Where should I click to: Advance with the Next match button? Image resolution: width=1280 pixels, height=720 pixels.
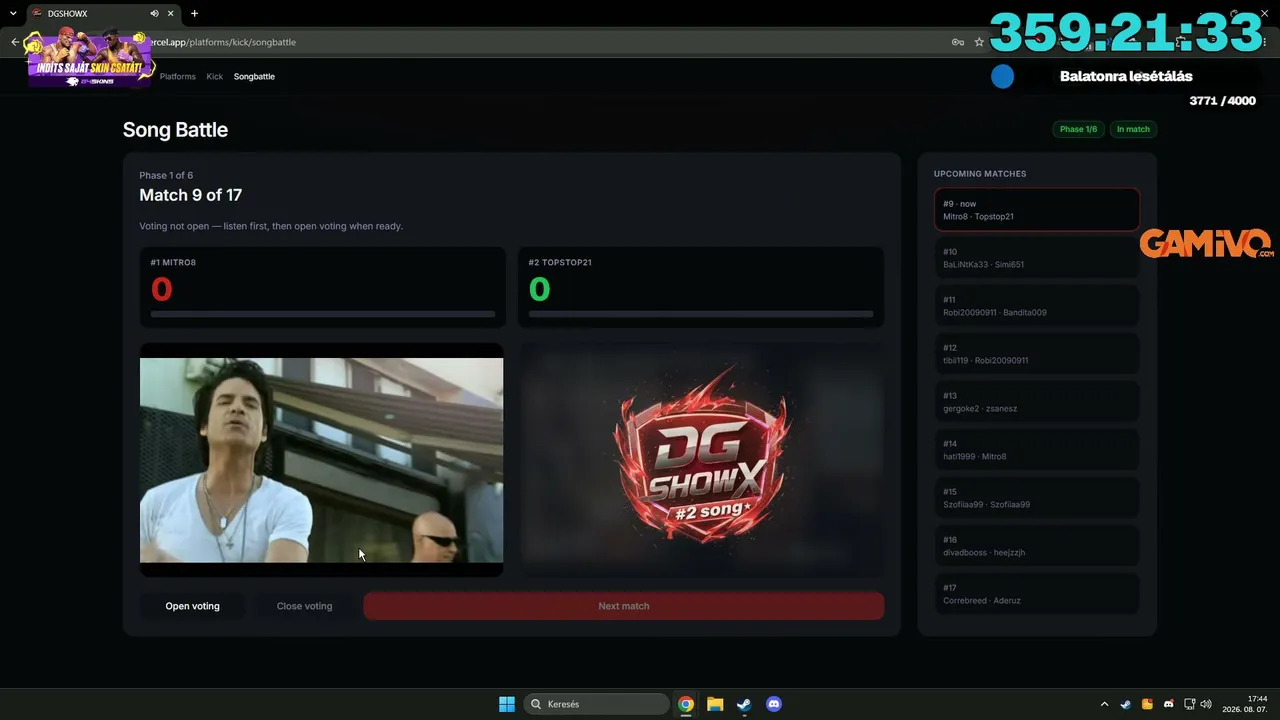click(624, 606)
